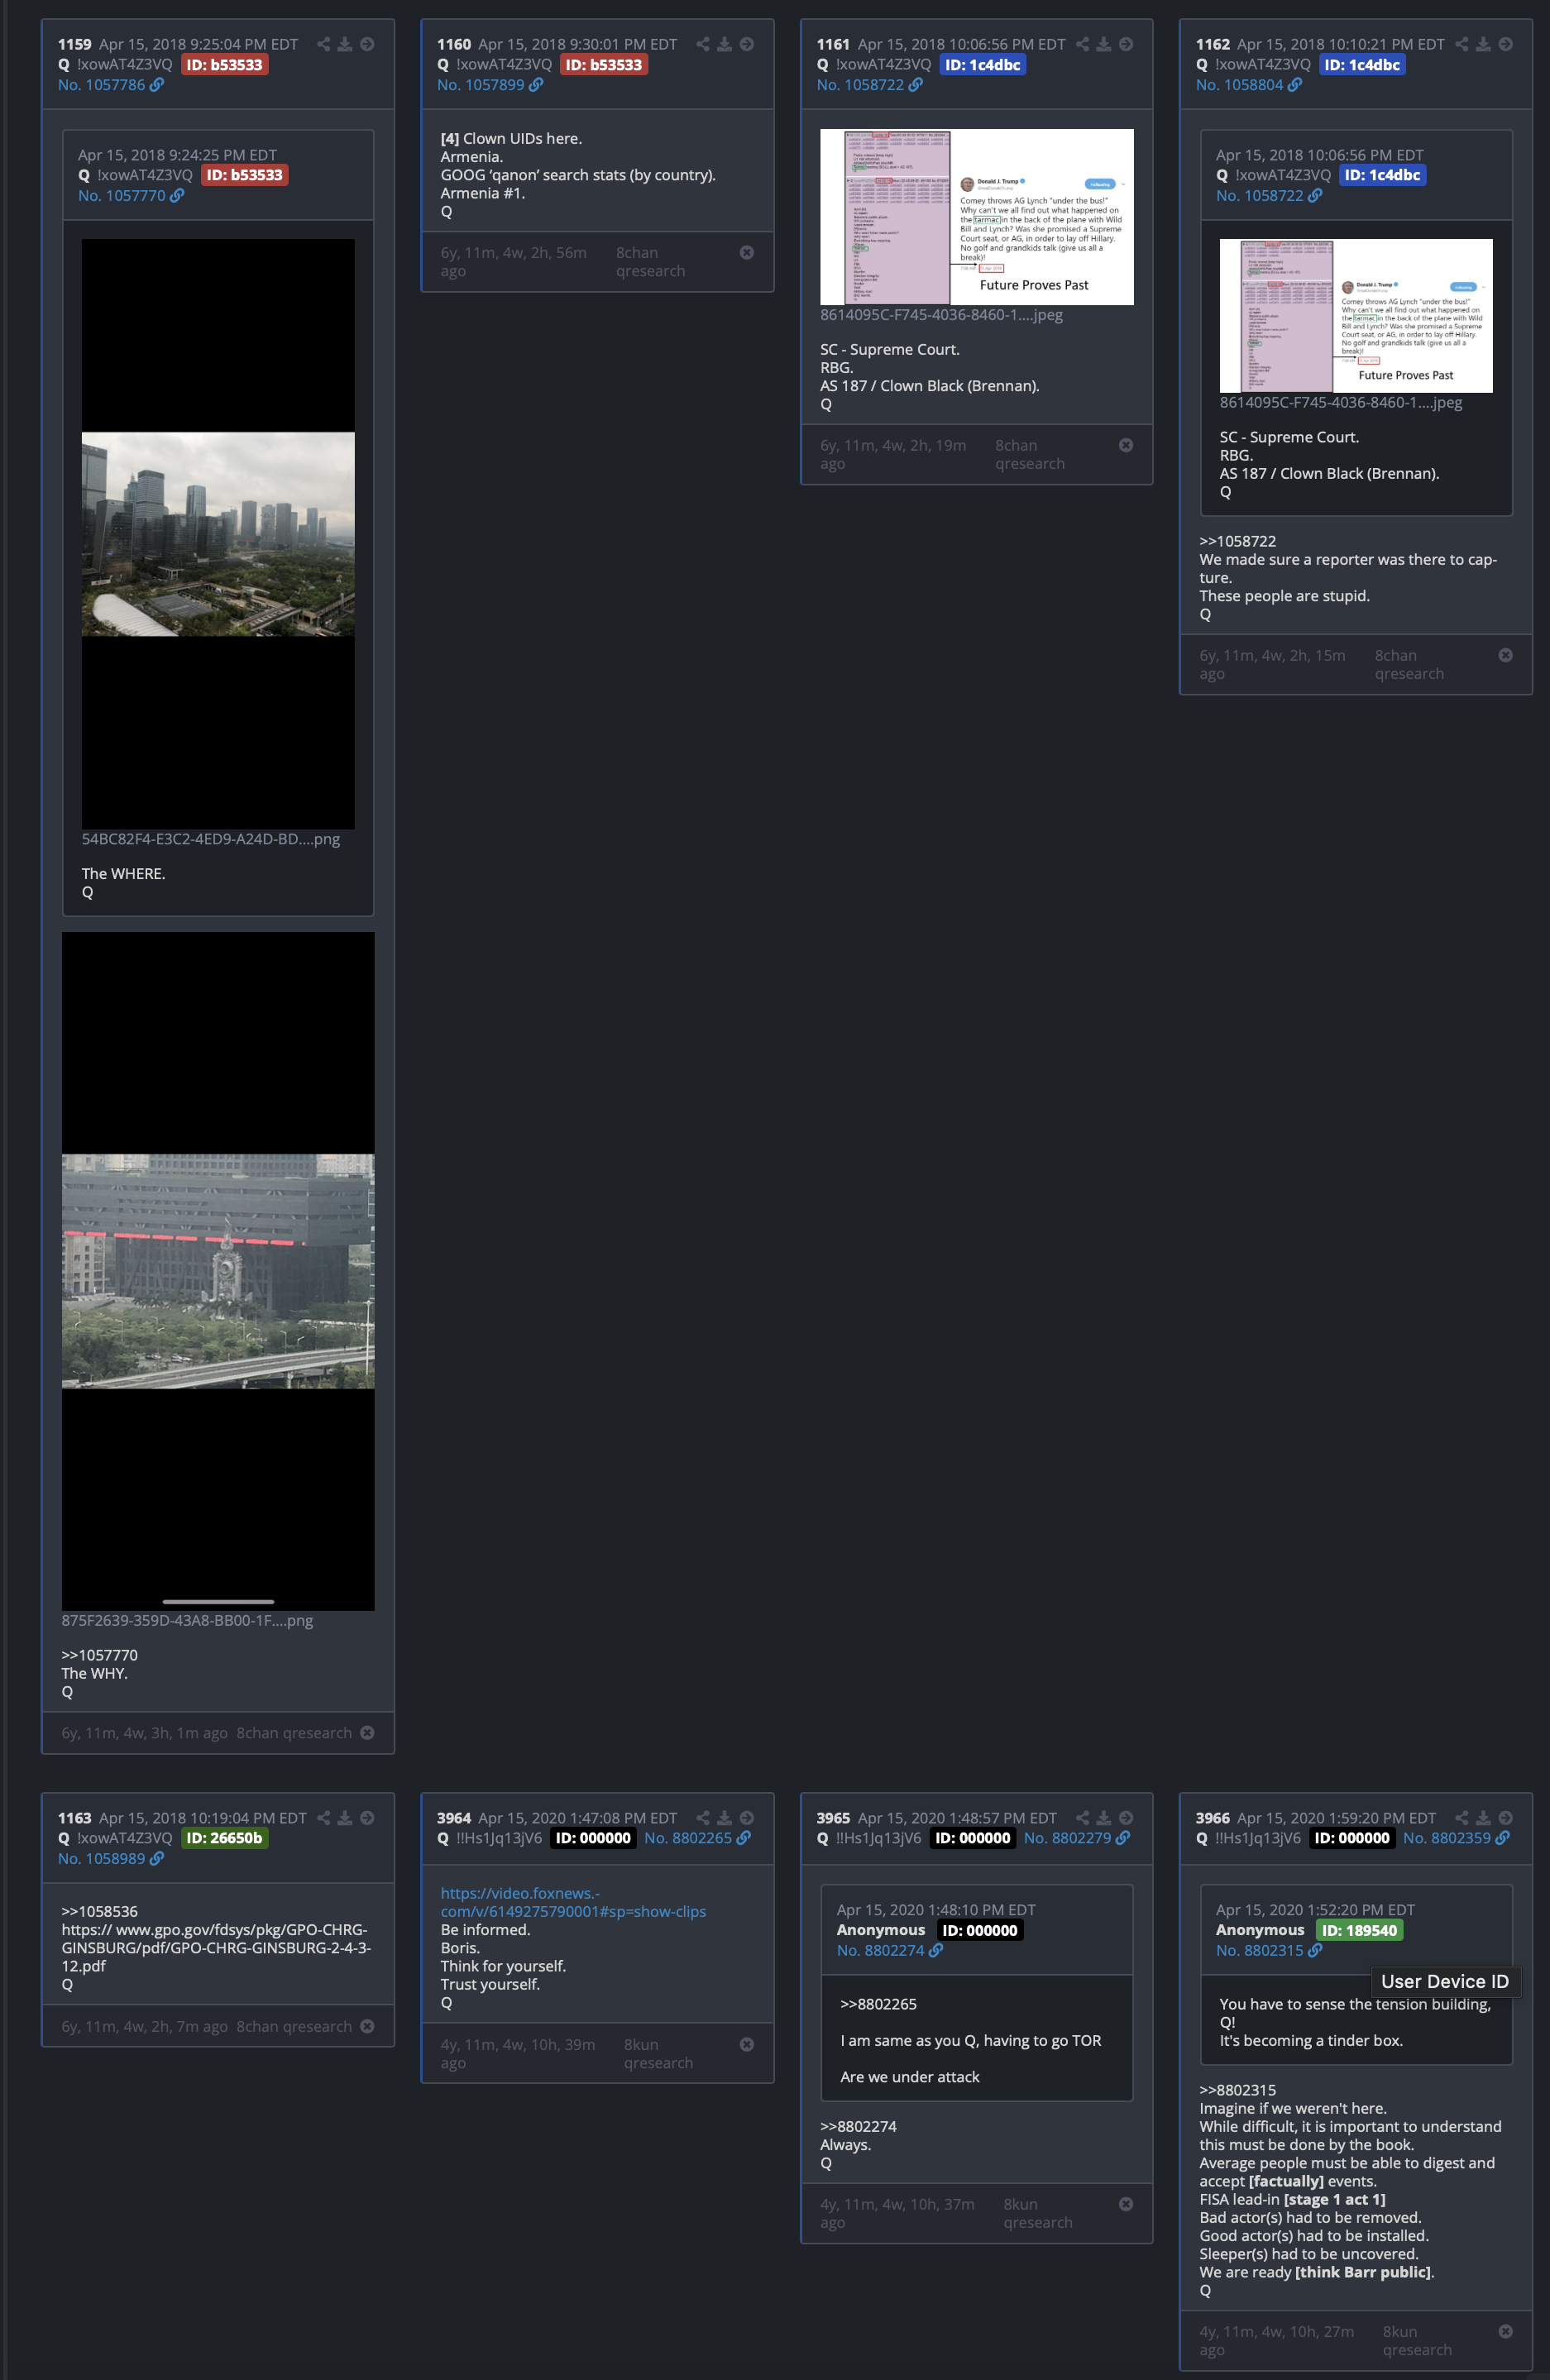Open post 1160 with arrow-circle icon
Screen dimensions: 1550x2380
pyautogui.click(x=747, y=44)
